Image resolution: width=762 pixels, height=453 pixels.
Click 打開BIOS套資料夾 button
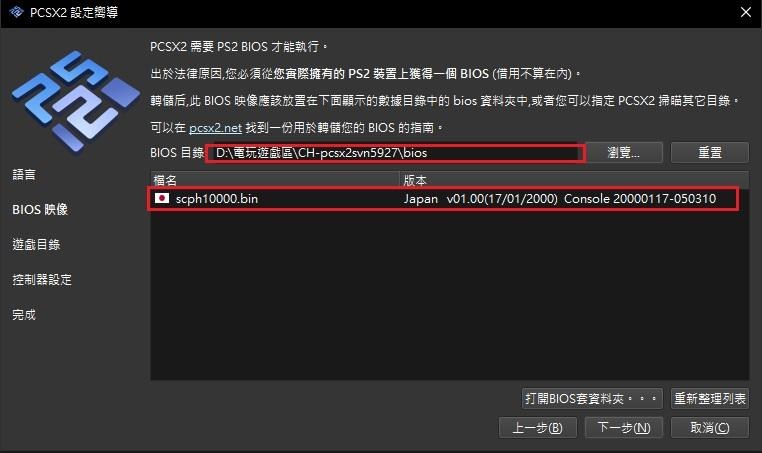592,399
